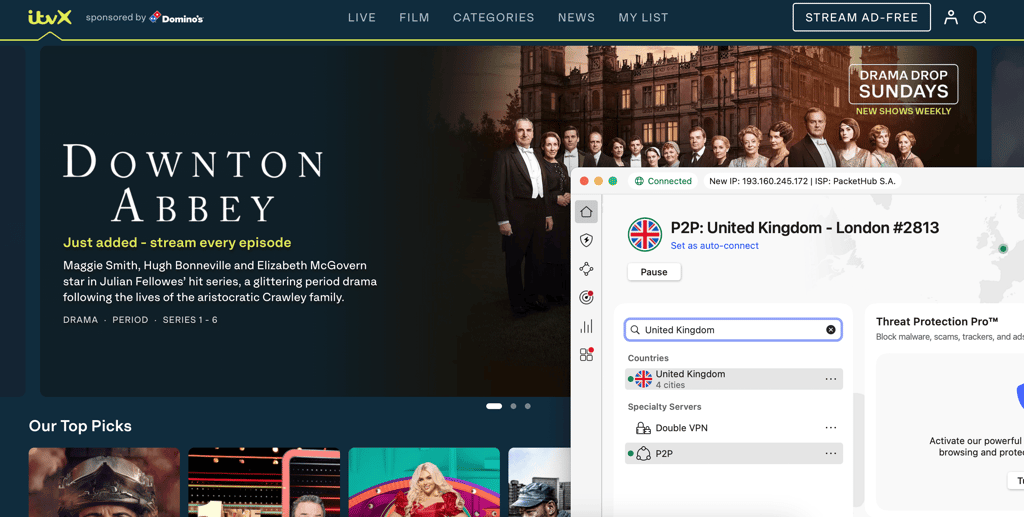Select the Double VPN specialty server
The height and width of the screenshot is (517, 1024).
pos(733,428)
